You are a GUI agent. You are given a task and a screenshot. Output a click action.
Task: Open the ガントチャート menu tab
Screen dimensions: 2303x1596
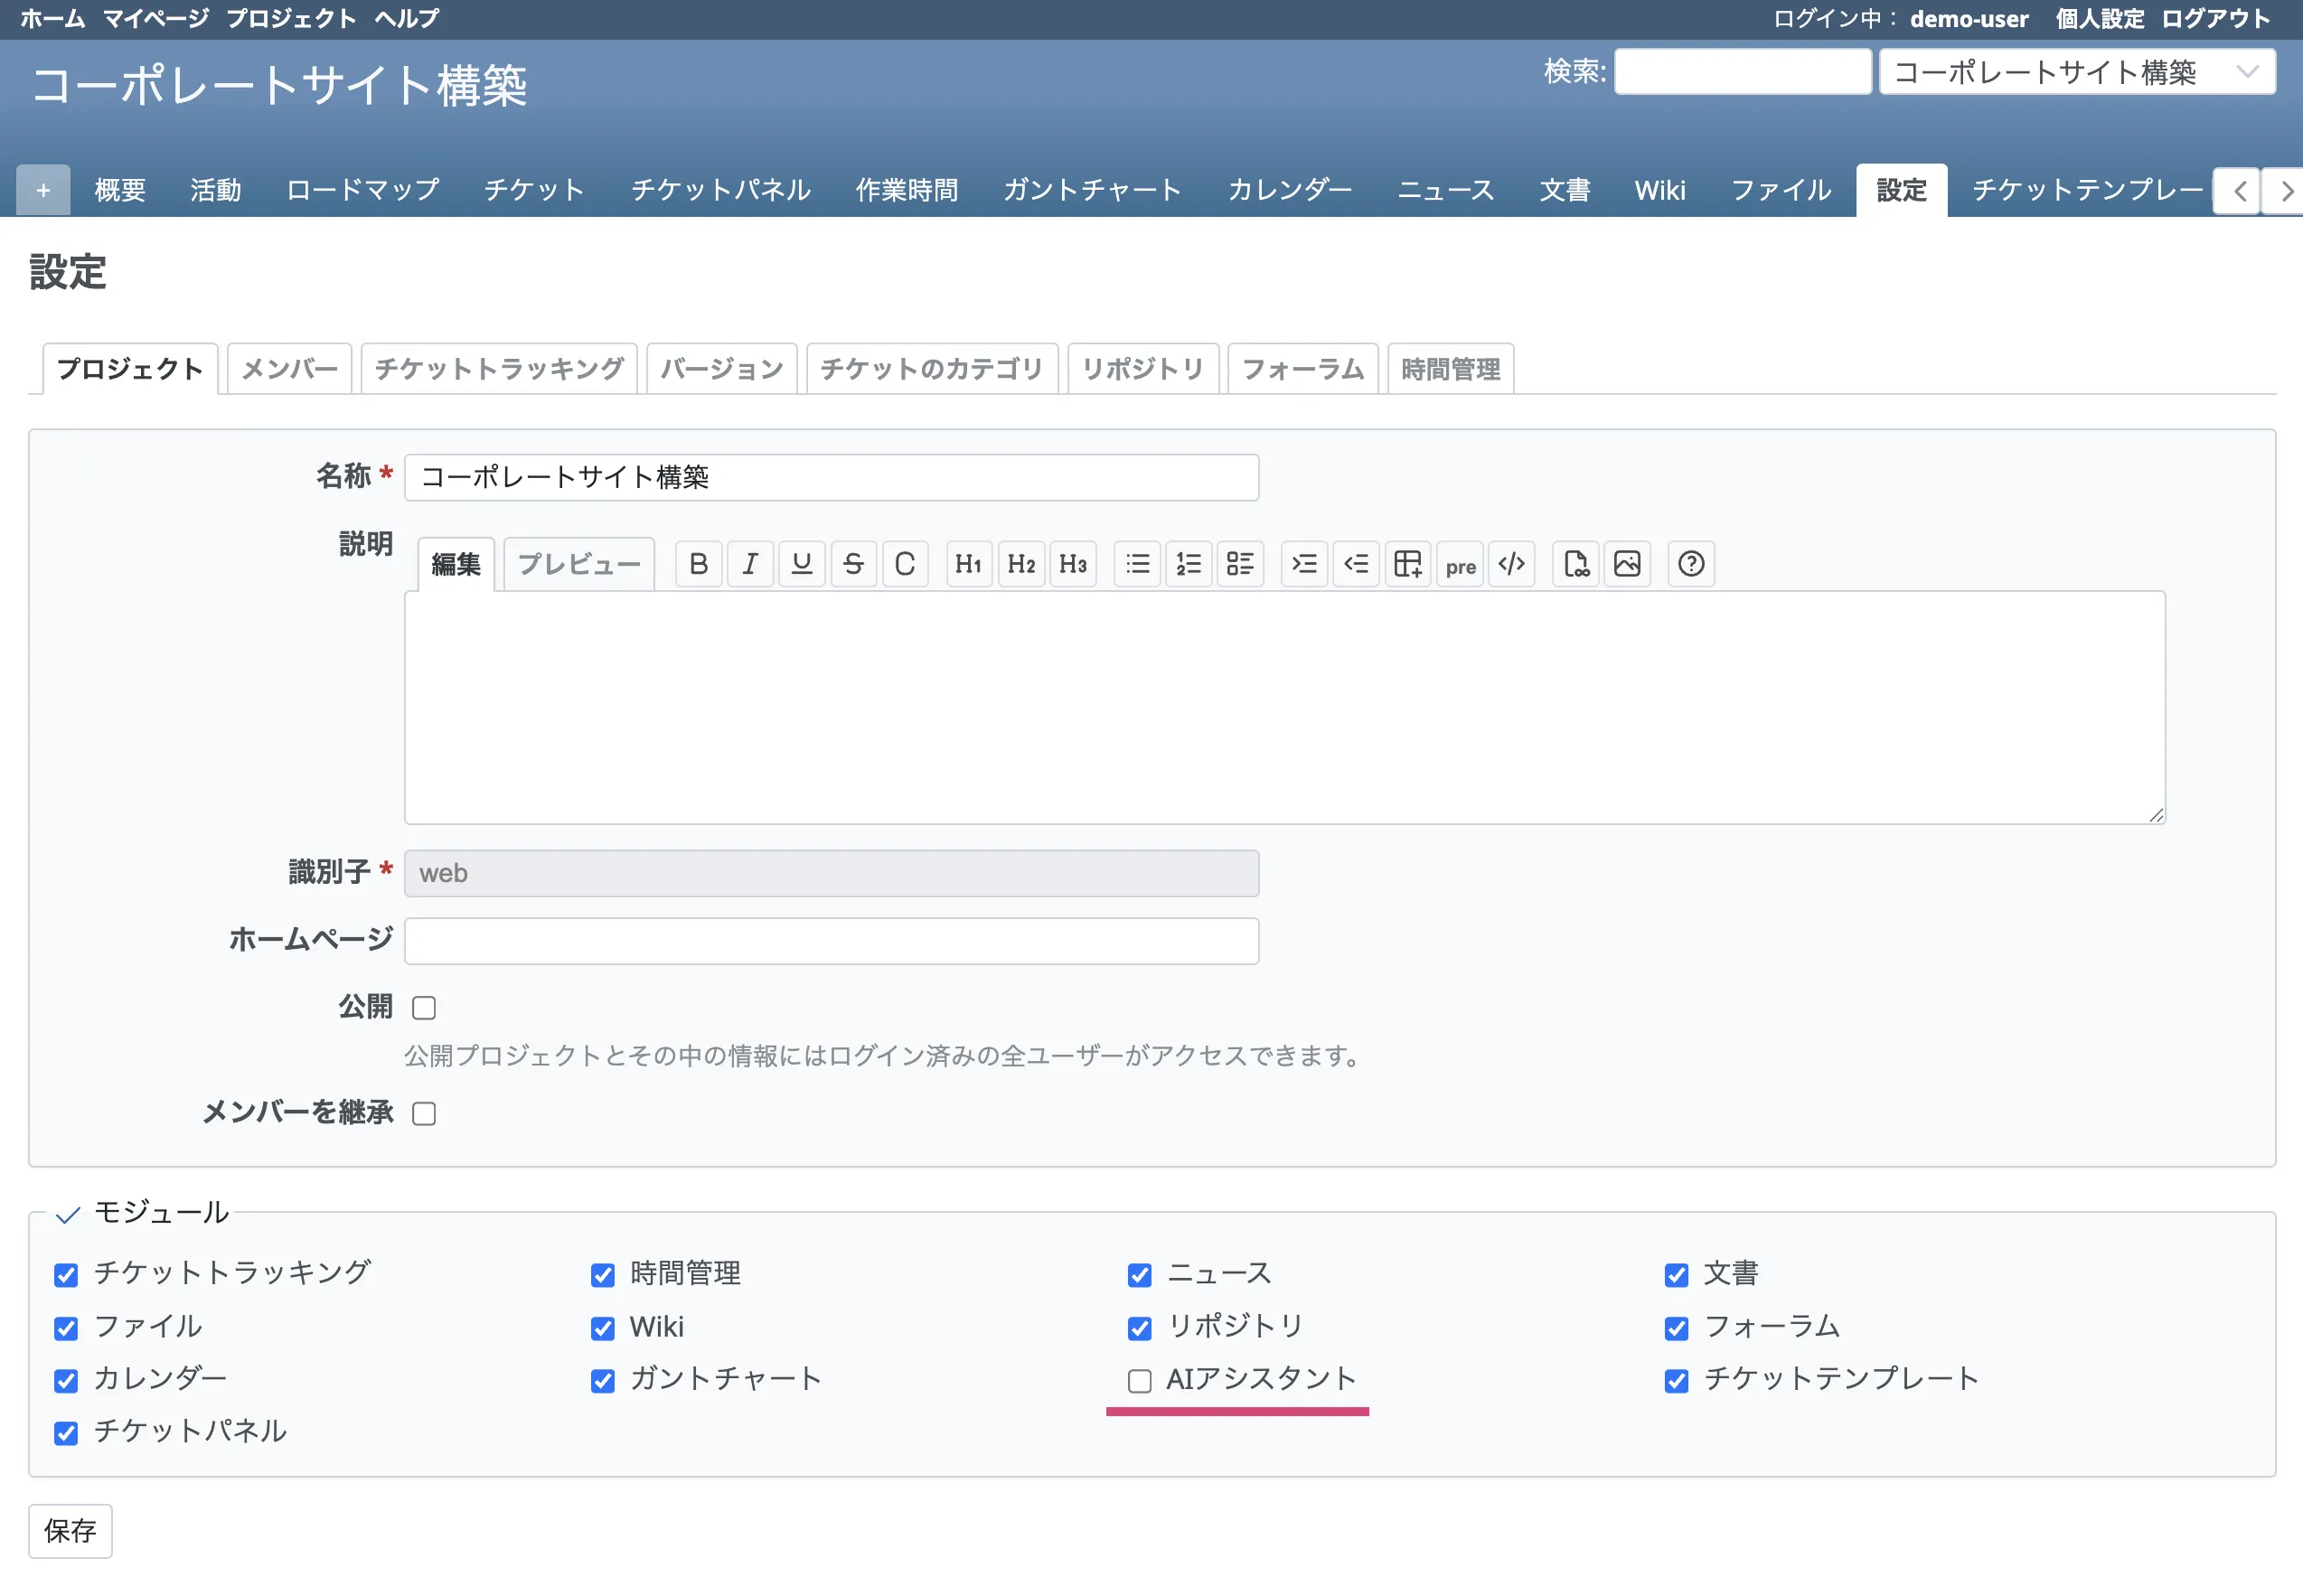tap(1092, 190)
